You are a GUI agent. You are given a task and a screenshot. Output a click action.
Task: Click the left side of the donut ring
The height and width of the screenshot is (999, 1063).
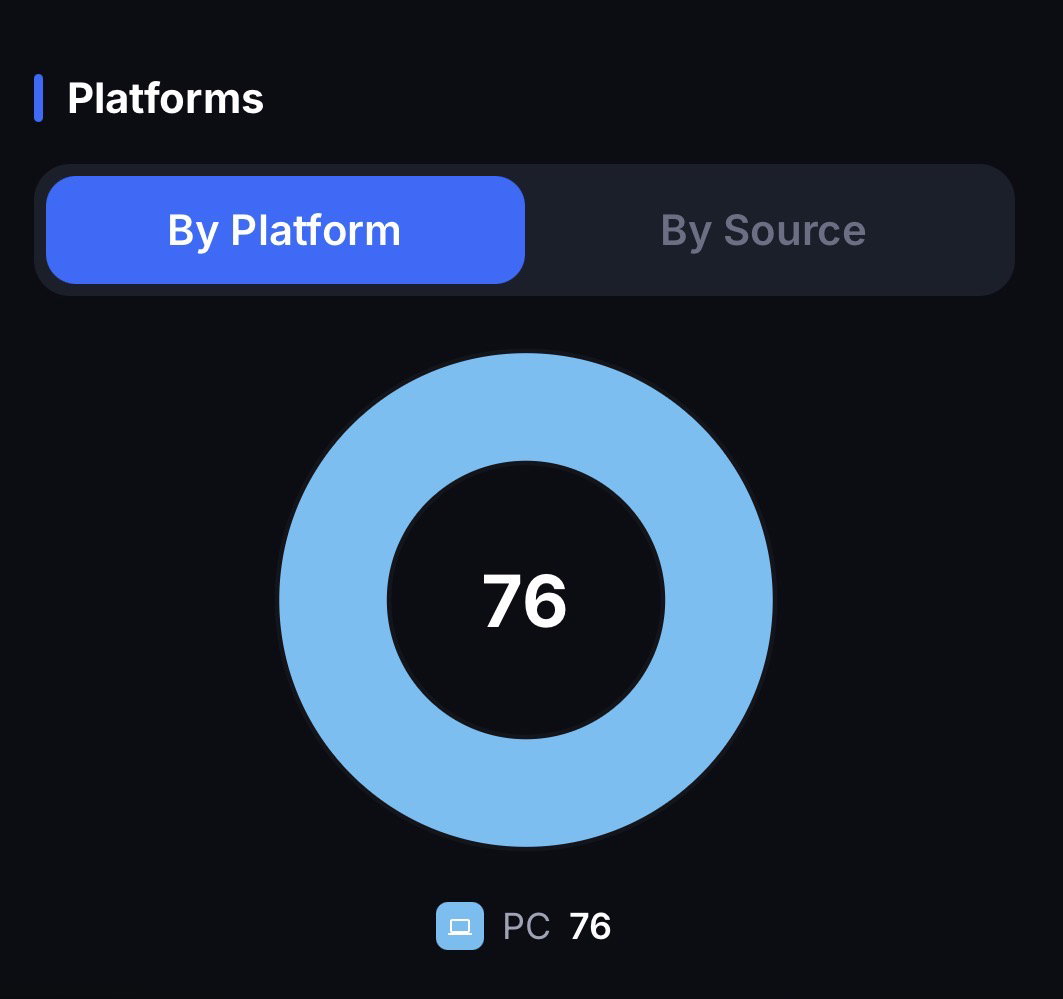click(x=333, y=600)
